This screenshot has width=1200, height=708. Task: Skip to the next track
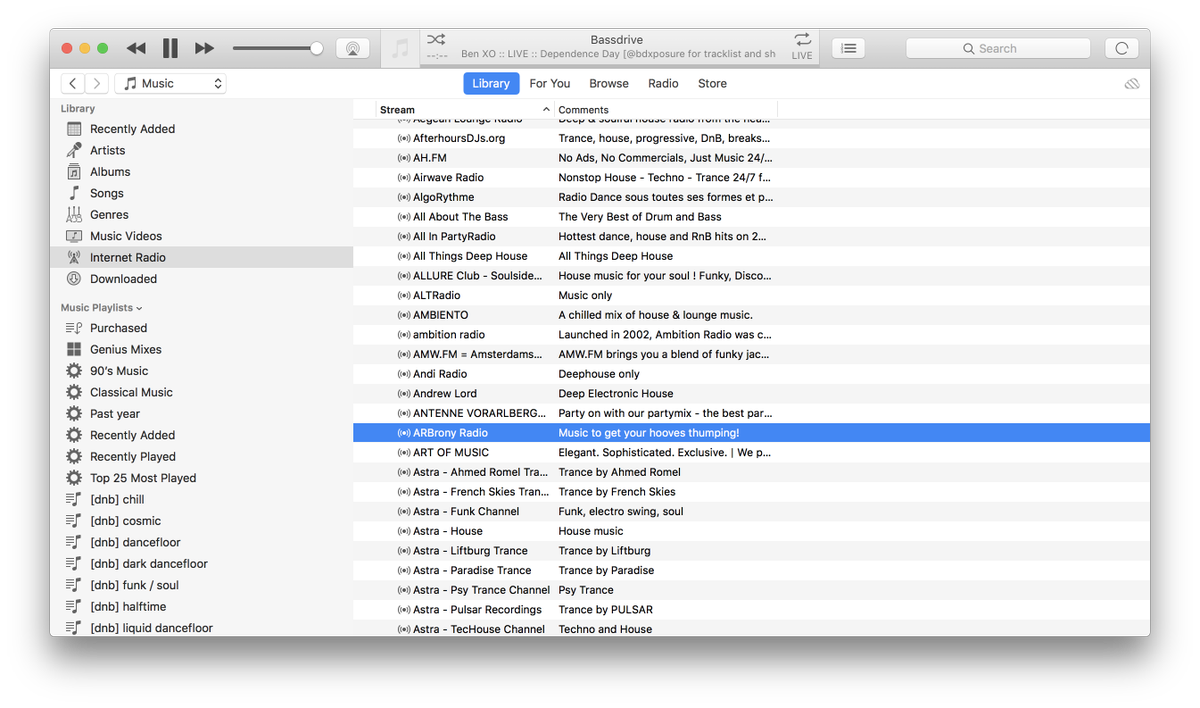coord(204,48)
